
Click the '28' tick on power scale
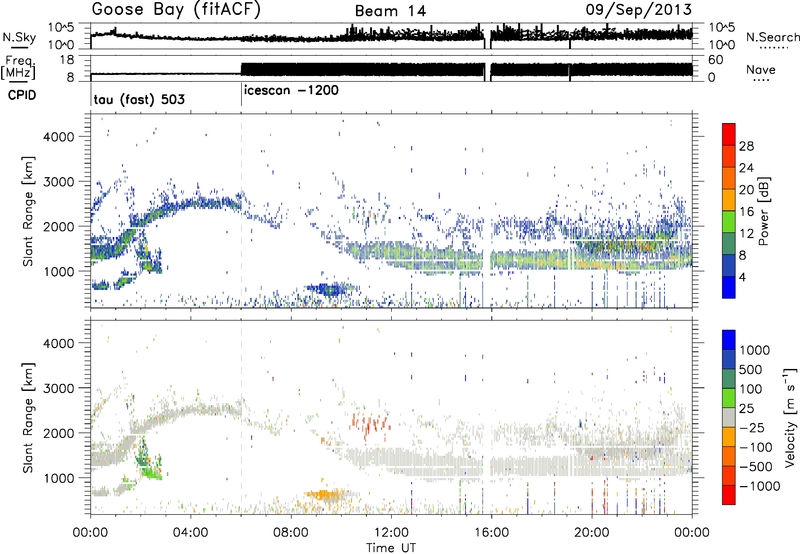tap(746, 146)
